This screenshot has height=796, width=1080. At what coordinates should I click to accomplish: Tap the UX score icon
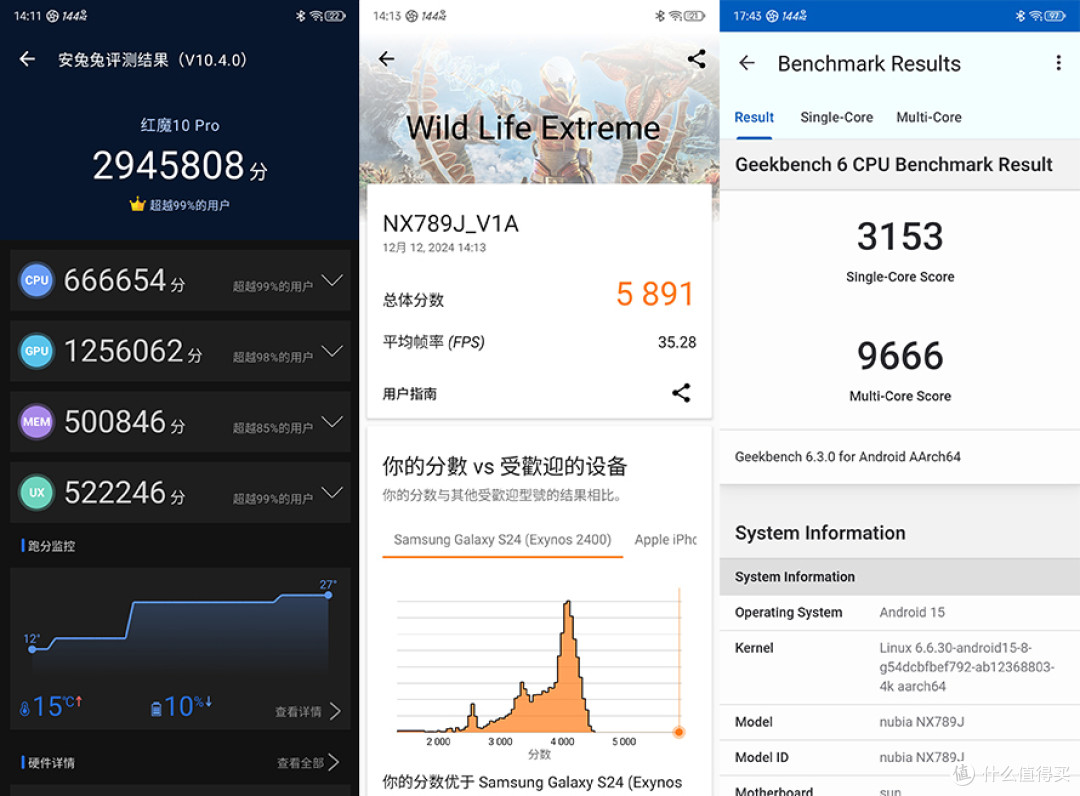tap(37, 492)
